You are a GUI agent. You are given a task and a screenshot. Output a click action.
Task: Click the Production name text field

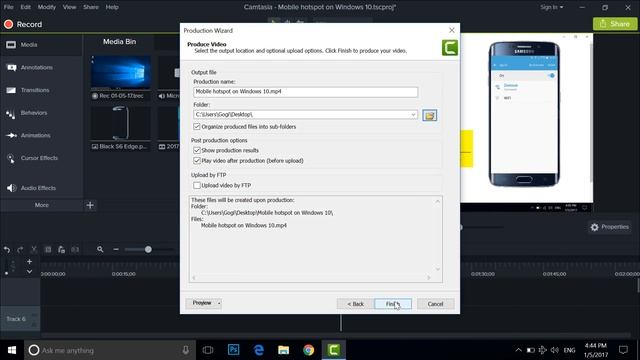305,92
